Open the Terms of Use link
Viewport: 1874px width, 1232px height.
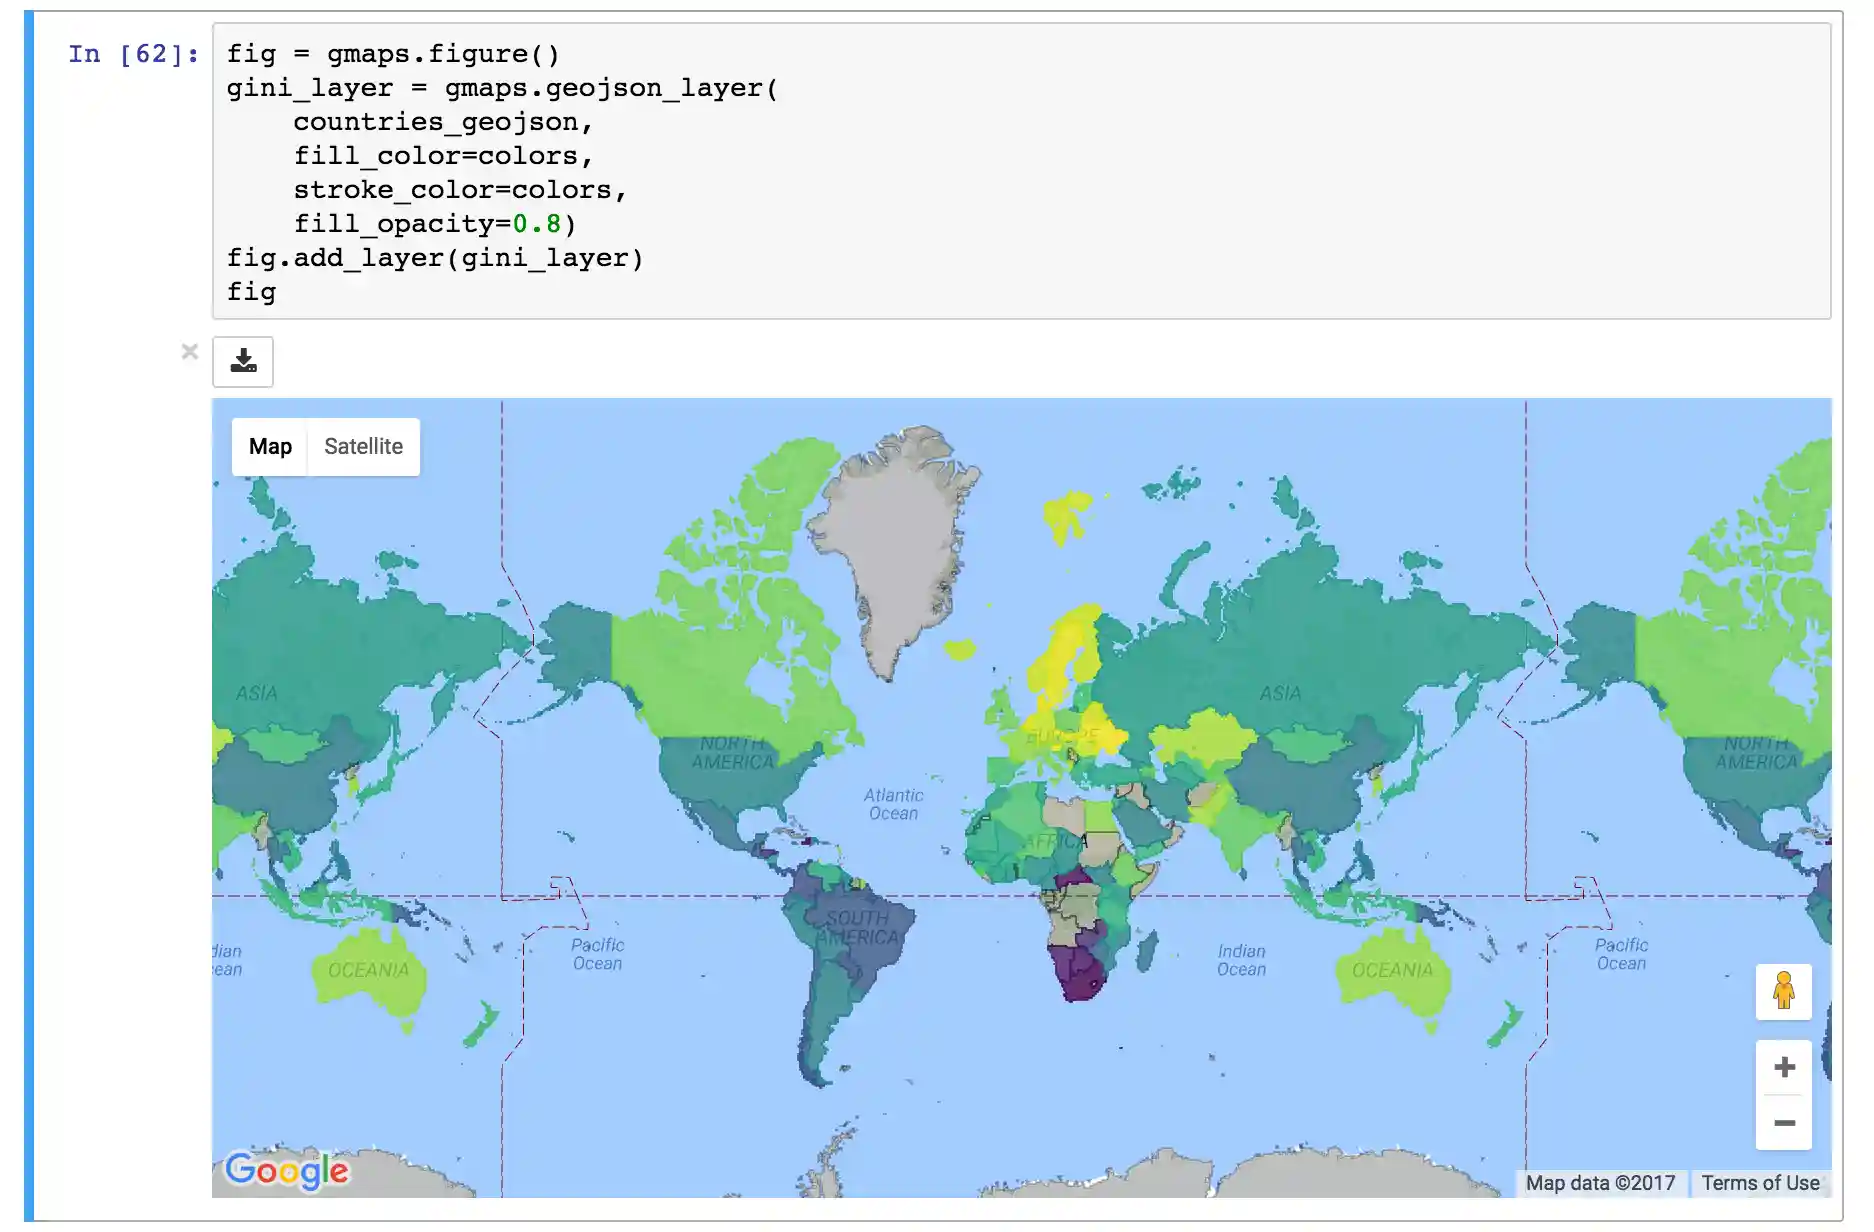(1760, 1182)
